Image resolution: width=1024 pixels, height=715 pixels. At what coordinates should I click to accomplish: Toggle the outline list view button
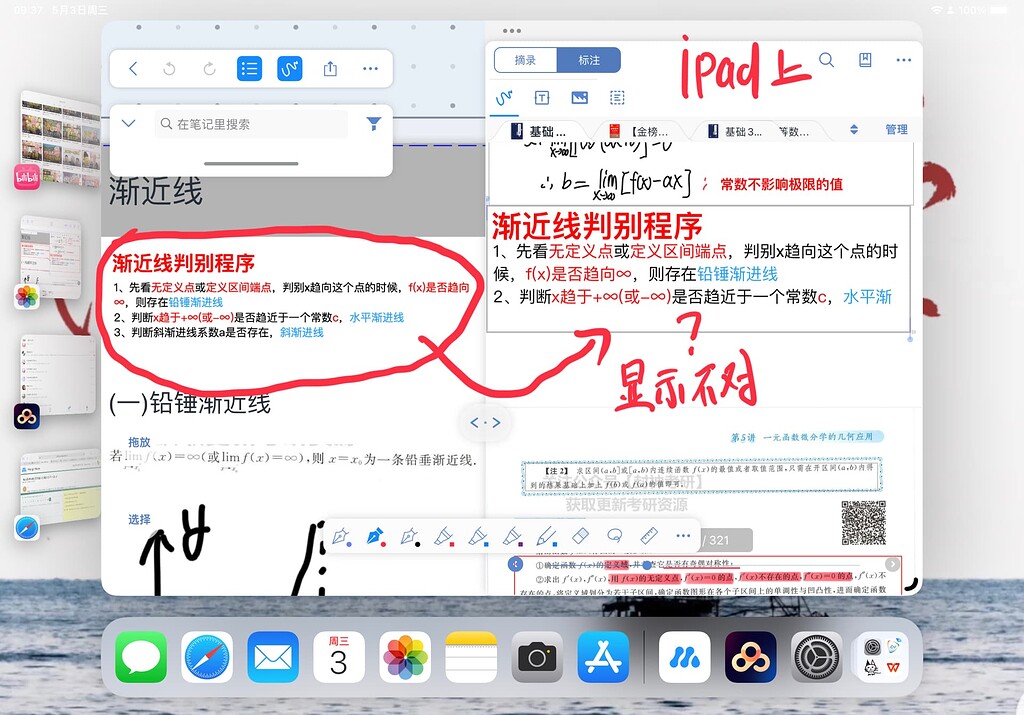tap(249, 69)
